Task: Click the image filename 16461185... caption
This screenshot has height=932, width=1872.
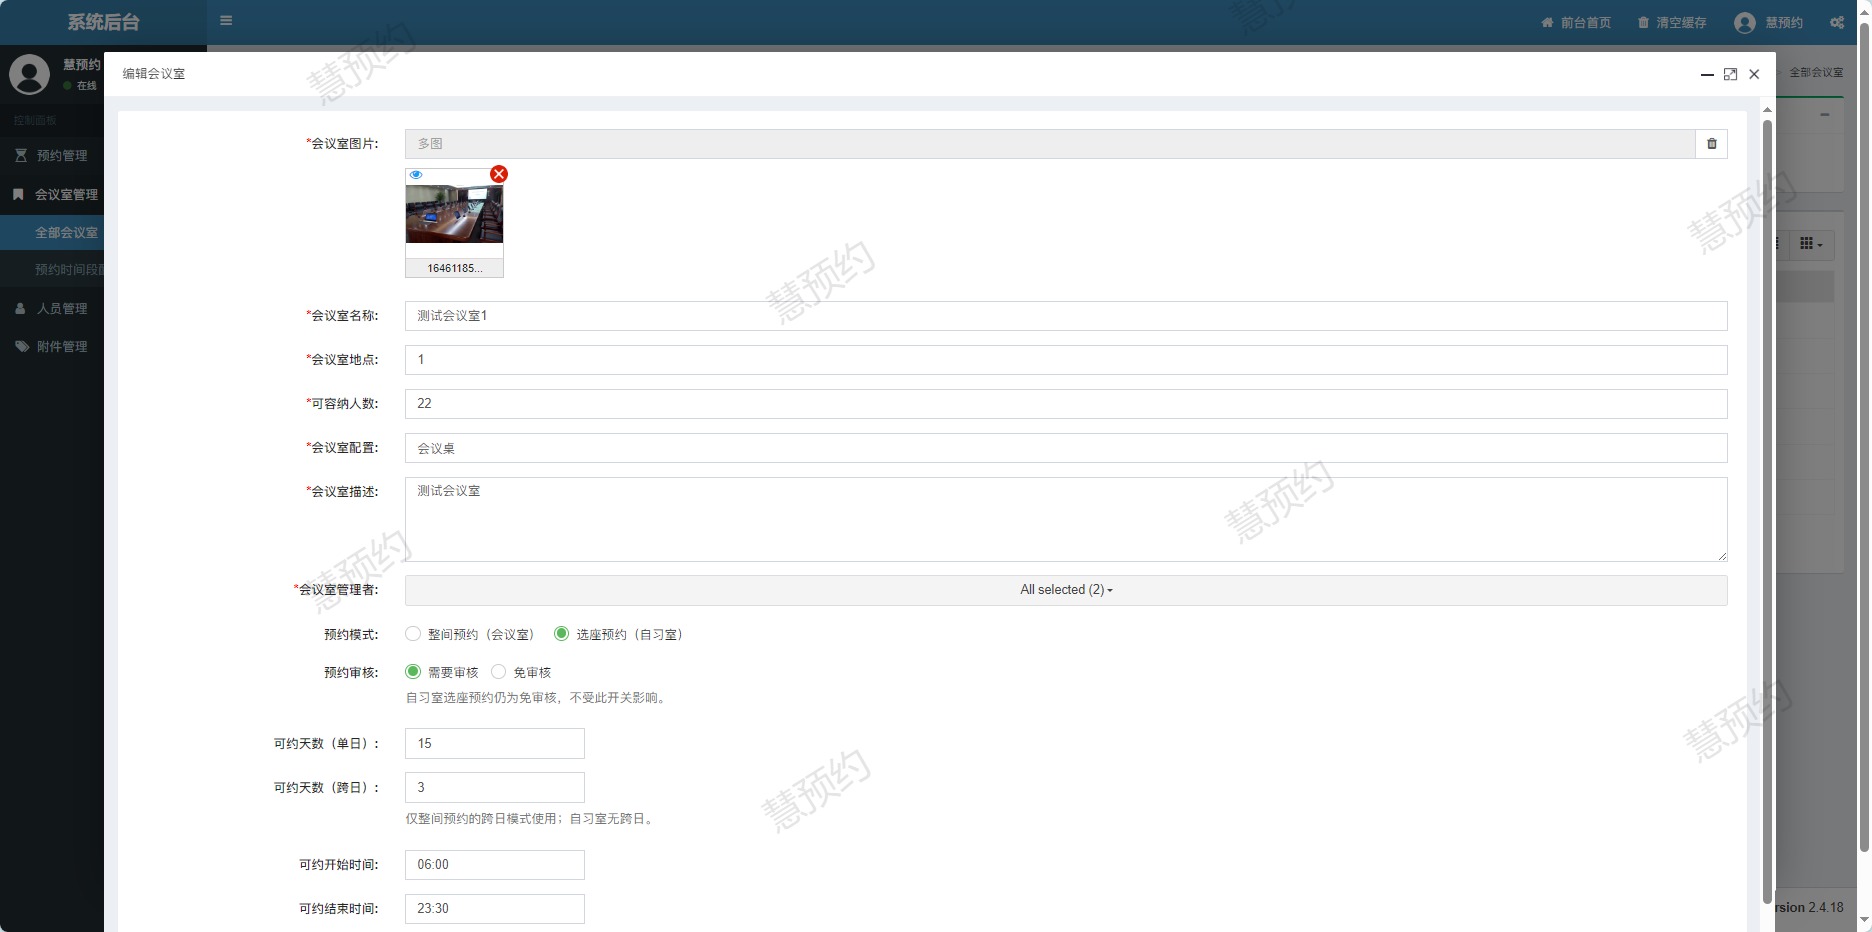Action: click(454, 268)
